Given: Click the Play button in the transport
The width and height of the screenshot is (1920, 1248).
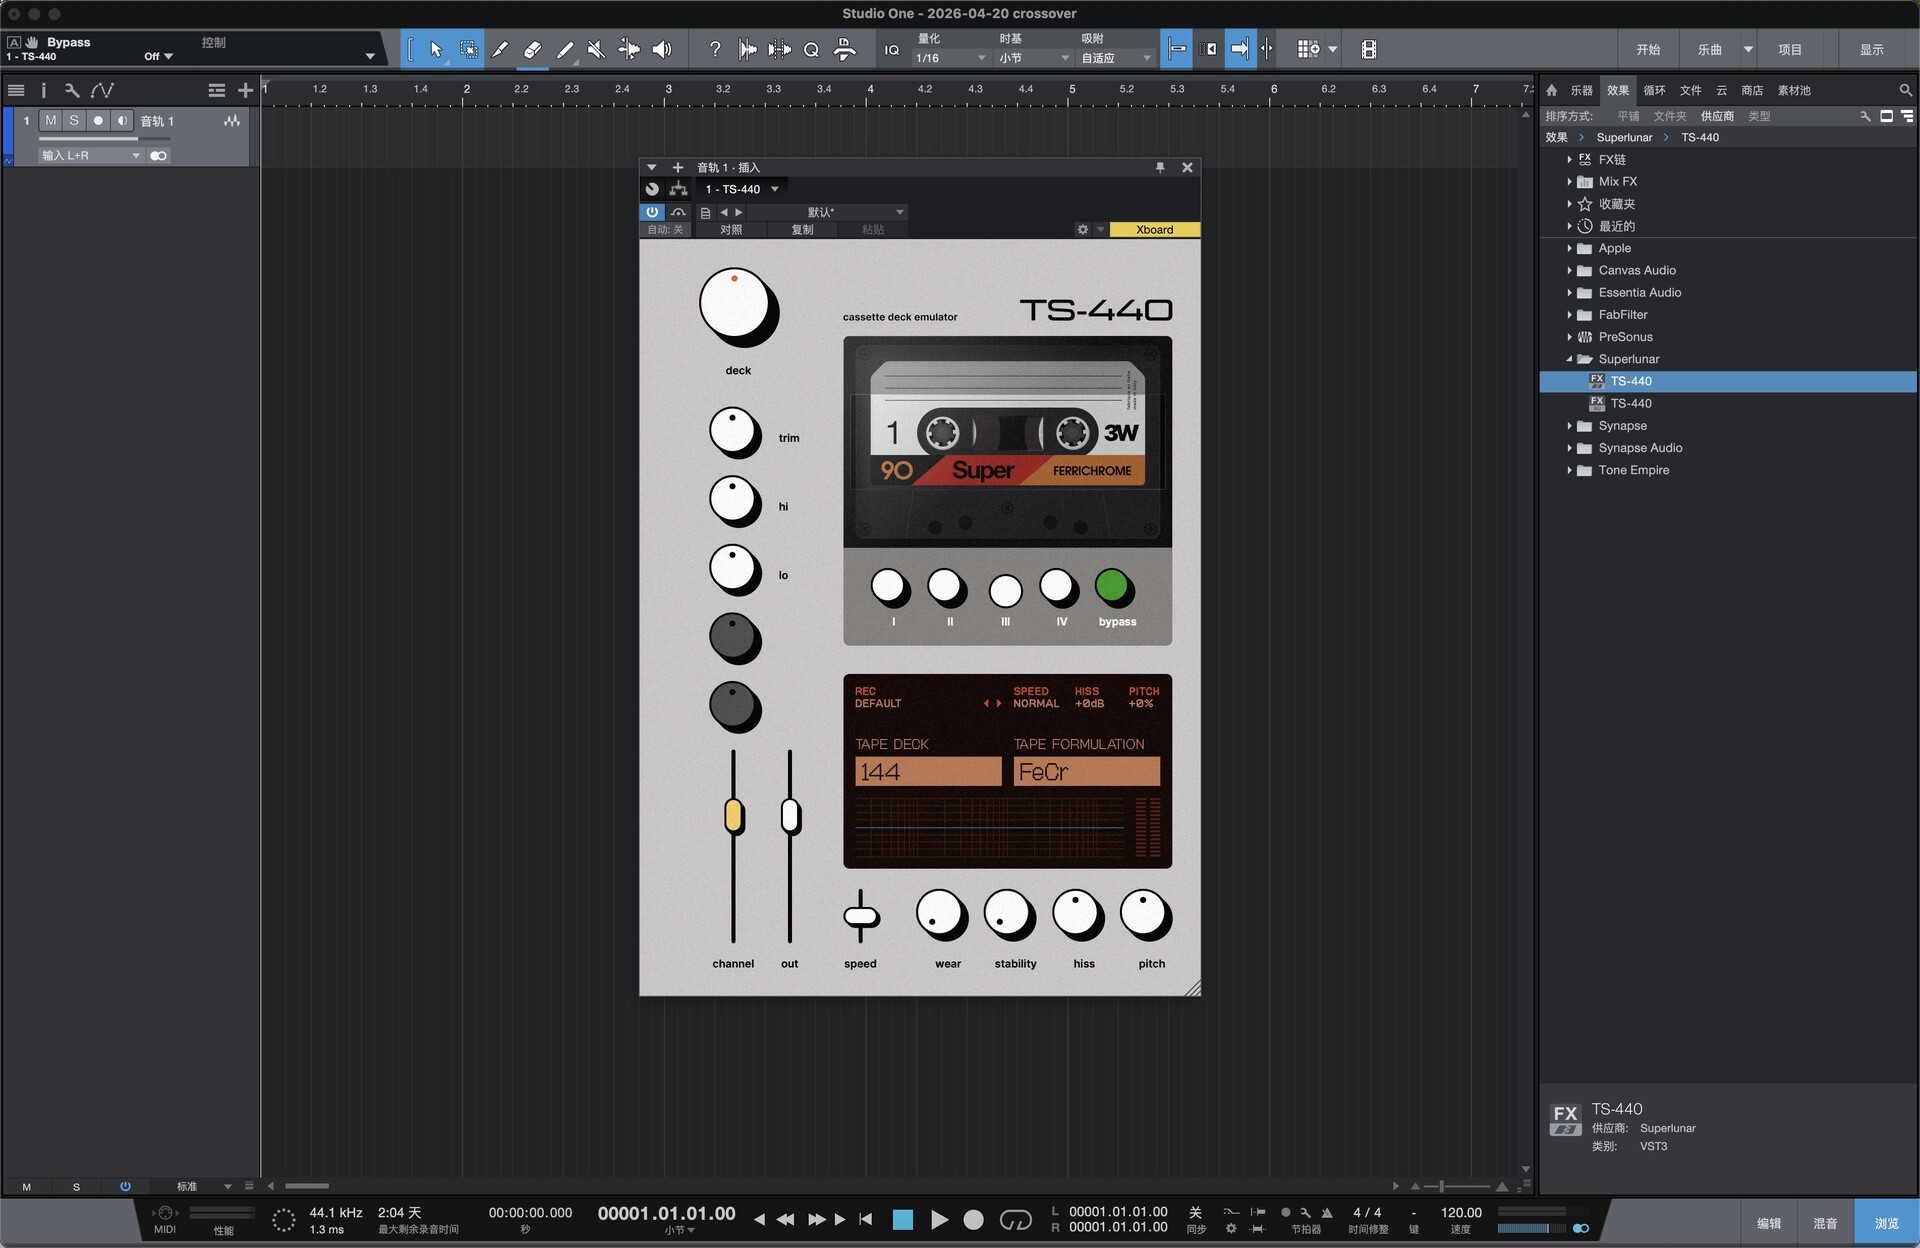Looking at the screenshot, I should click(x=938, y=1219).
